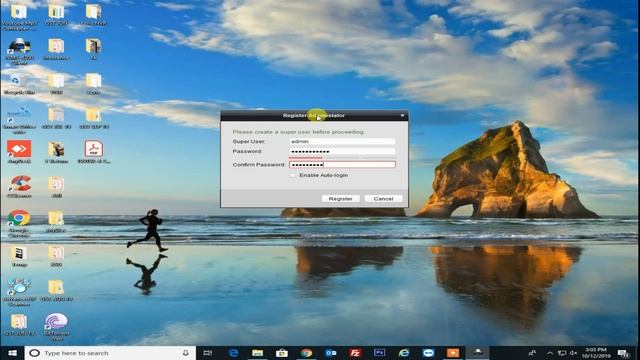Open the Windows Start menu
This screenshot has width=640, height=360.
(12, 353)
